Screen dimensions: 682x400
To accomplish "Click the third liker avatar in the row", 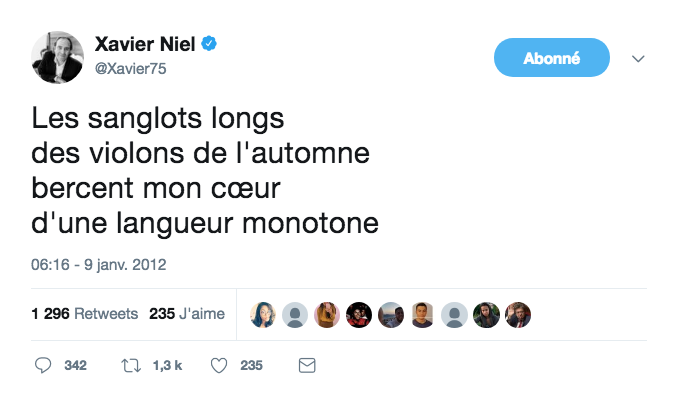I will click(326, 315).
